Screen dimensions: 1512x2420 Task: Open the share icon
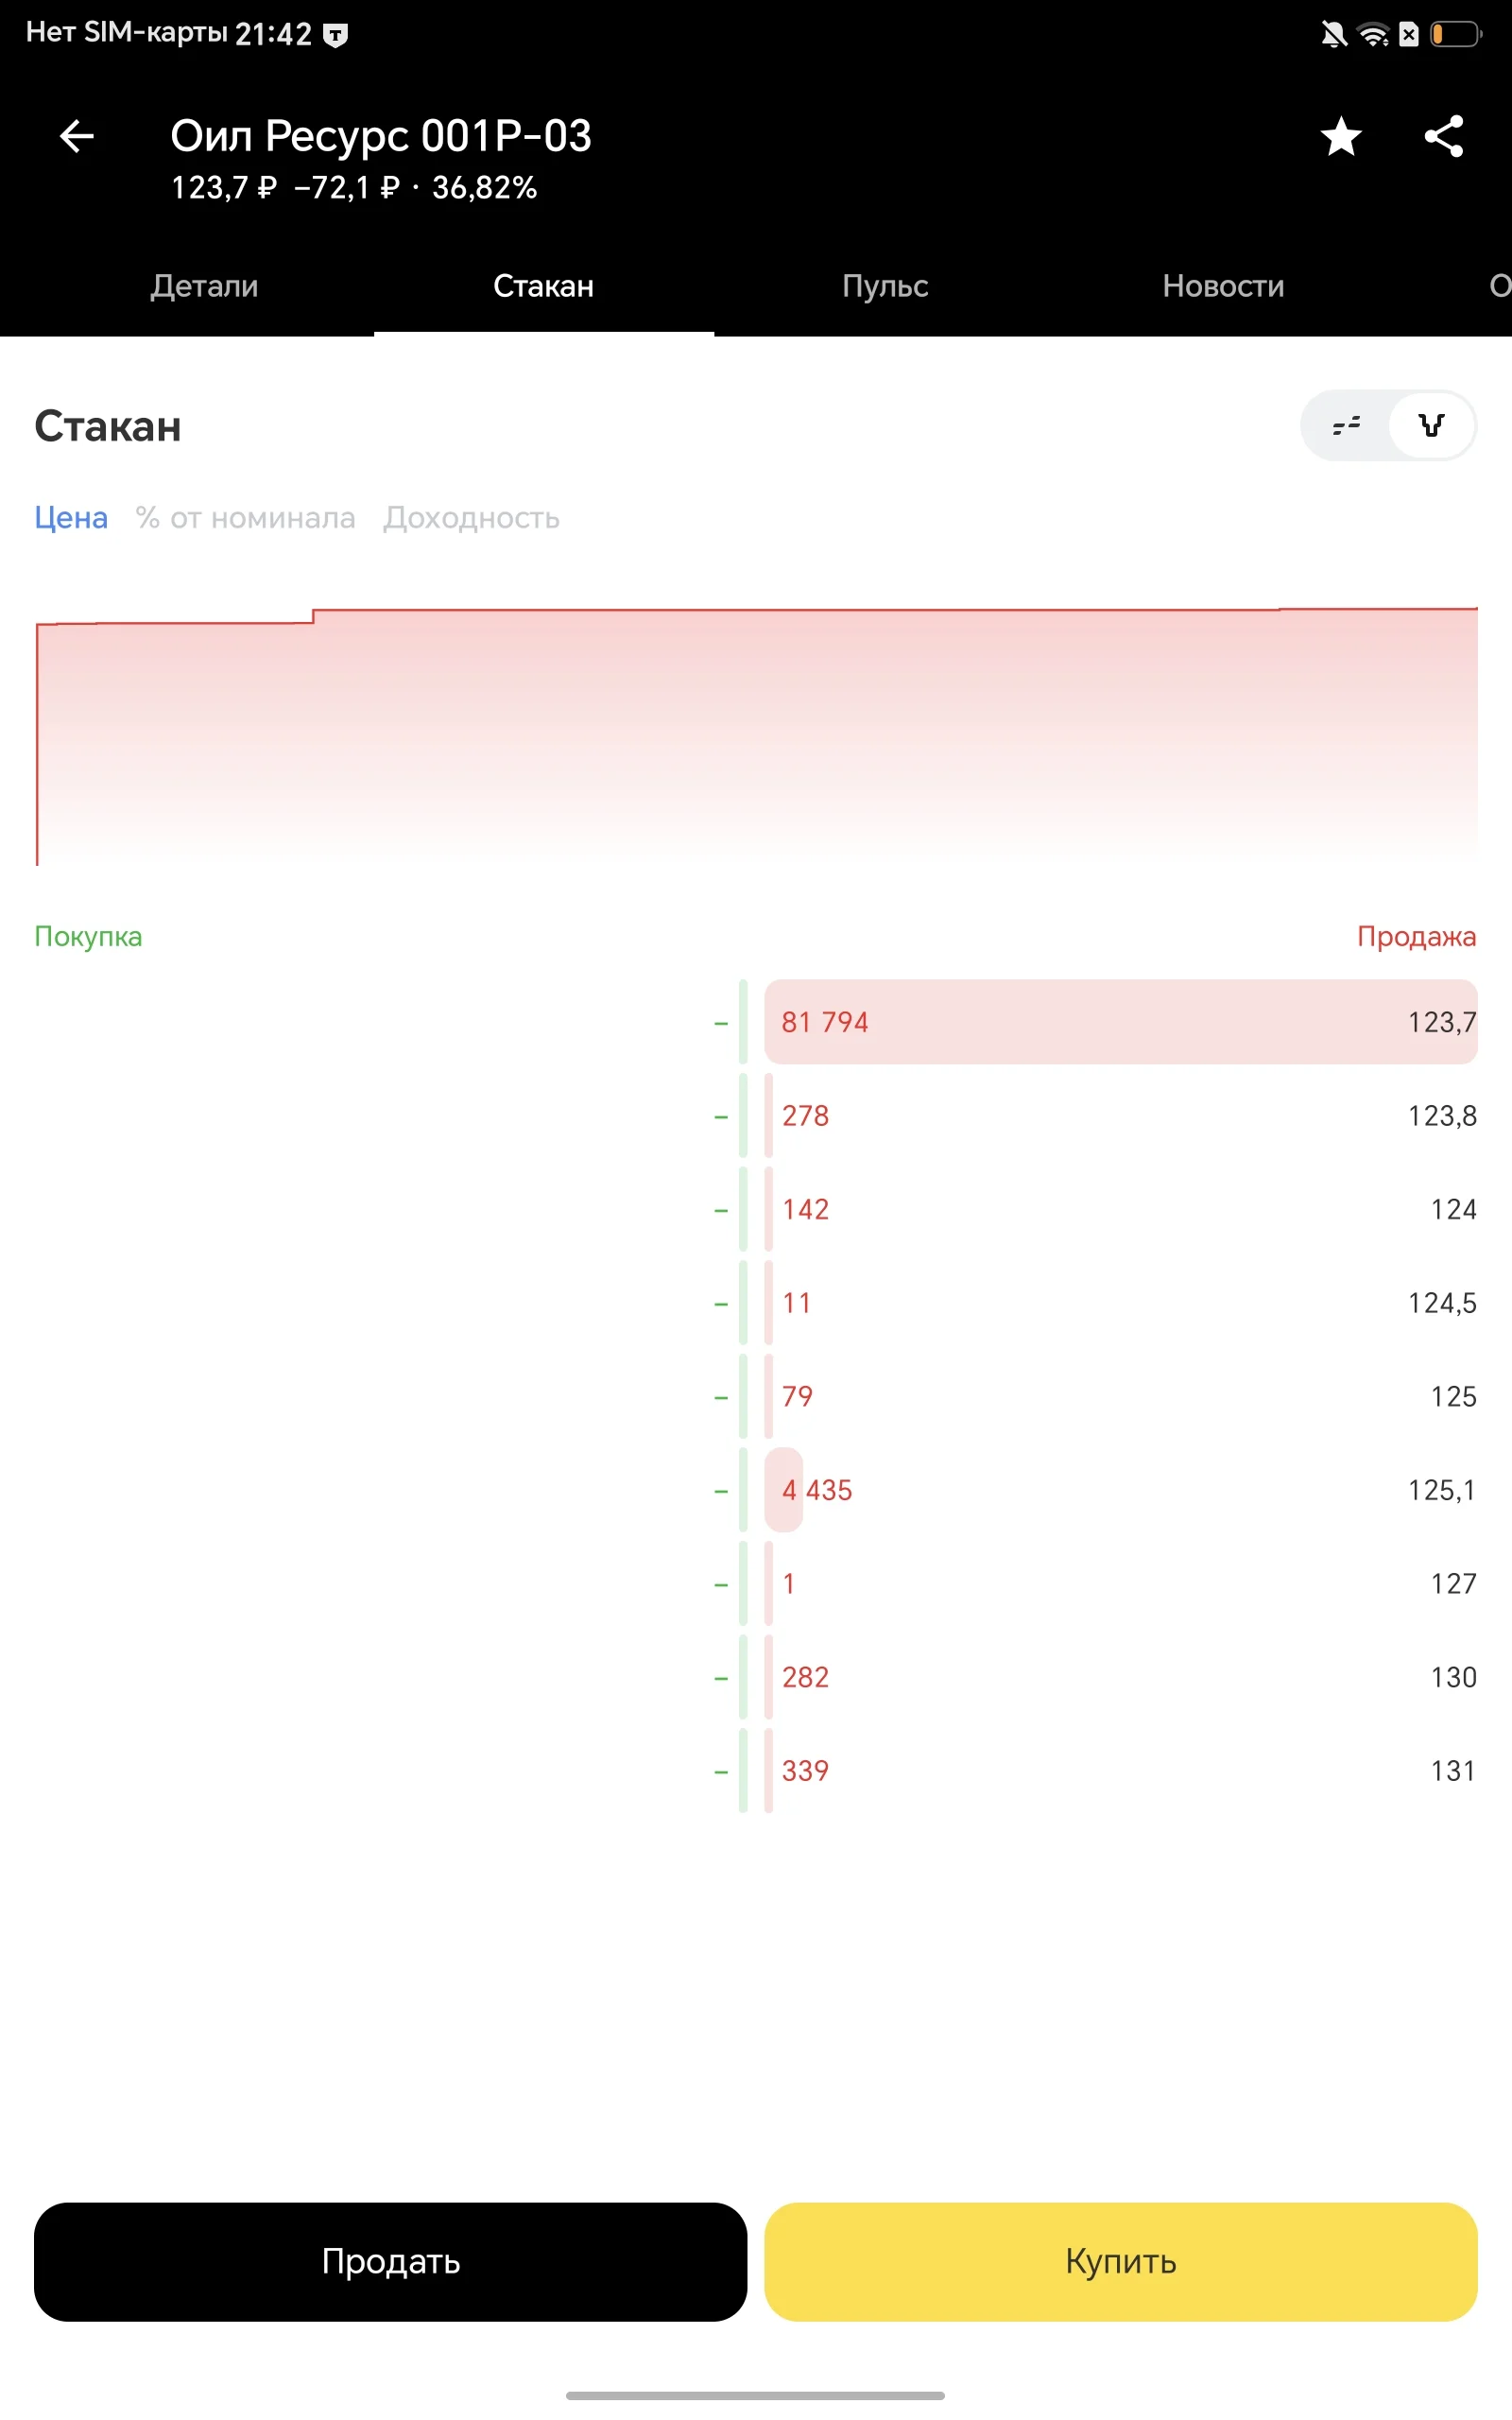(x=1443, y=136)
